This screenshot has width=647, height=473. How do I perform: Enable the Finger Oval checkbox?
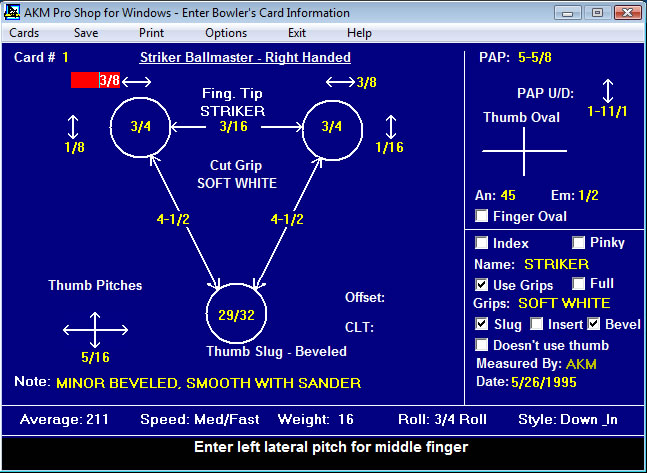[x=483, y=216]
